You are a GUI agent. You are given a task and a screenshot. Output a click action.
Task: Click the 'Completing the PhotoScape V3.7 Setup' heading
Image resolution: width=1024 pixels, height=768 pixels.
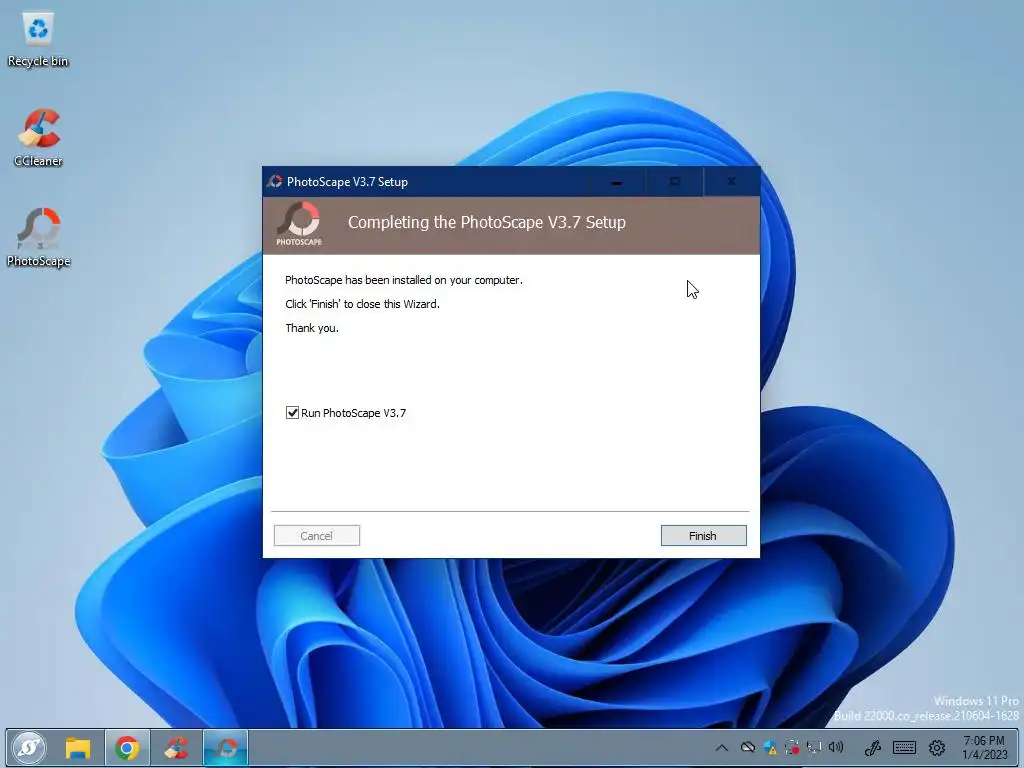click(487, 223)
